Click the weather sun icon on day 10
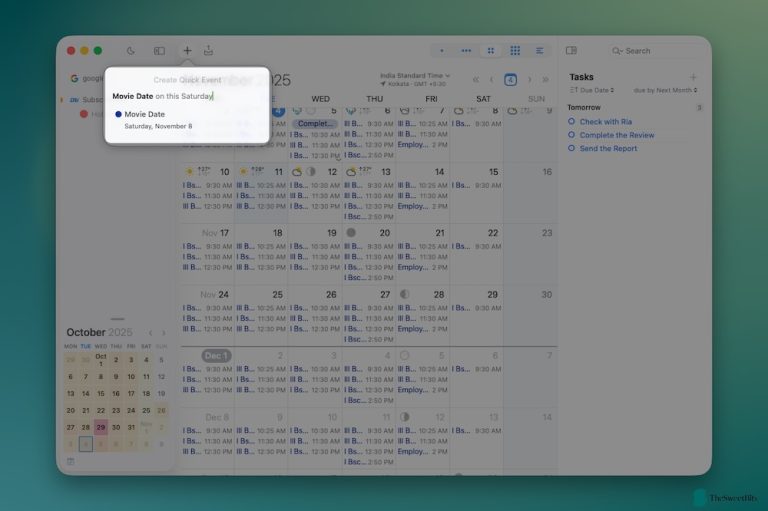This screenshot has height=511, width=768. click(x=189, y=172)
